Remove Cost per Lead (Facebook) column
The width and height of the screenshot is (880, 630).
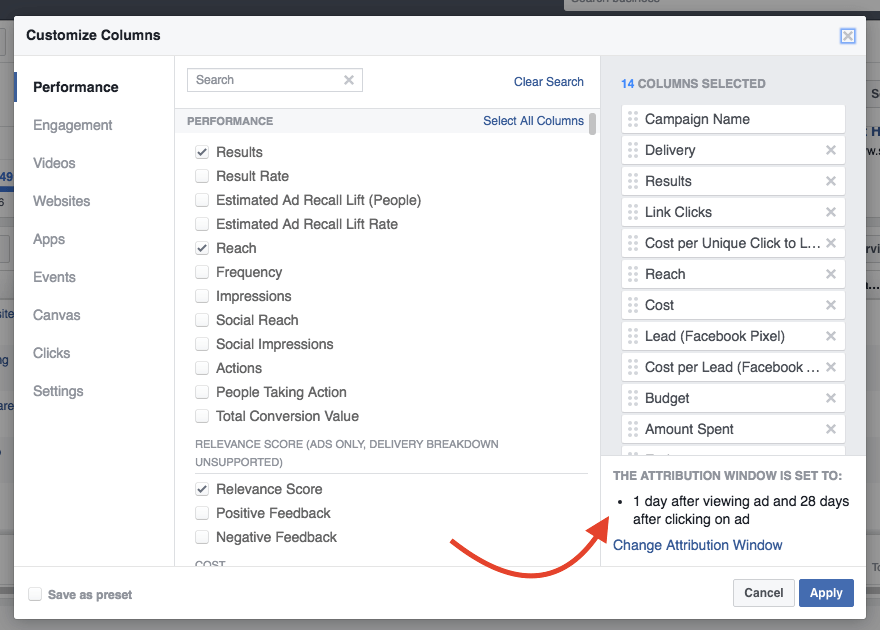click(x=831, y=367)
